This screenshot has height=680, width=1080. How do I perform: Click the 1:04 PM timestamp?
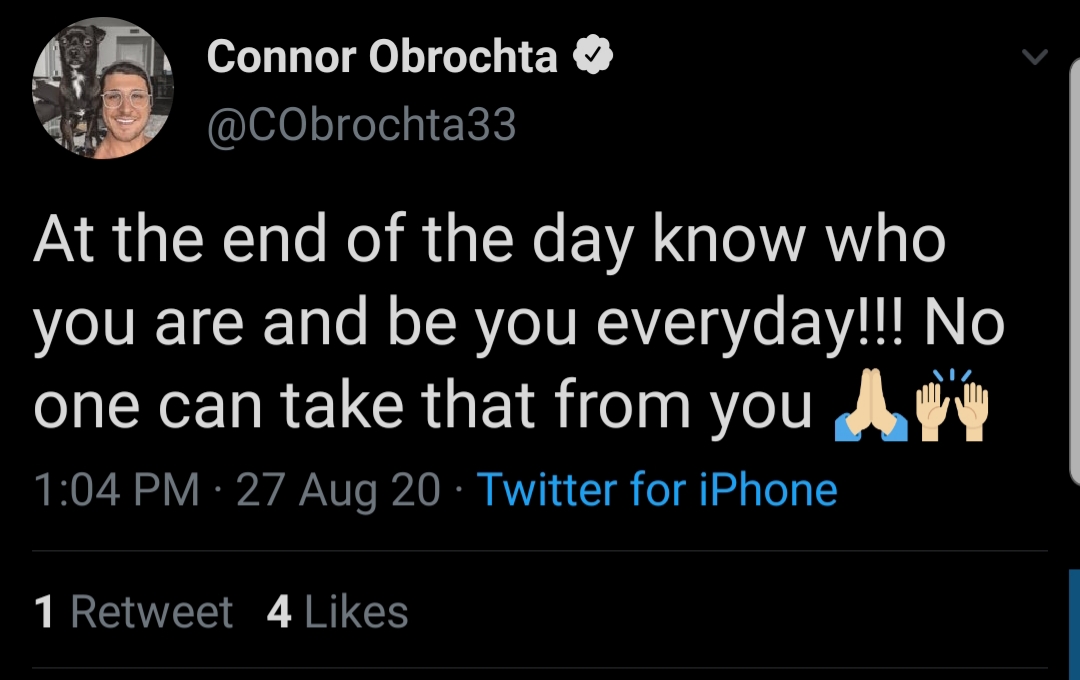point(116,490)
